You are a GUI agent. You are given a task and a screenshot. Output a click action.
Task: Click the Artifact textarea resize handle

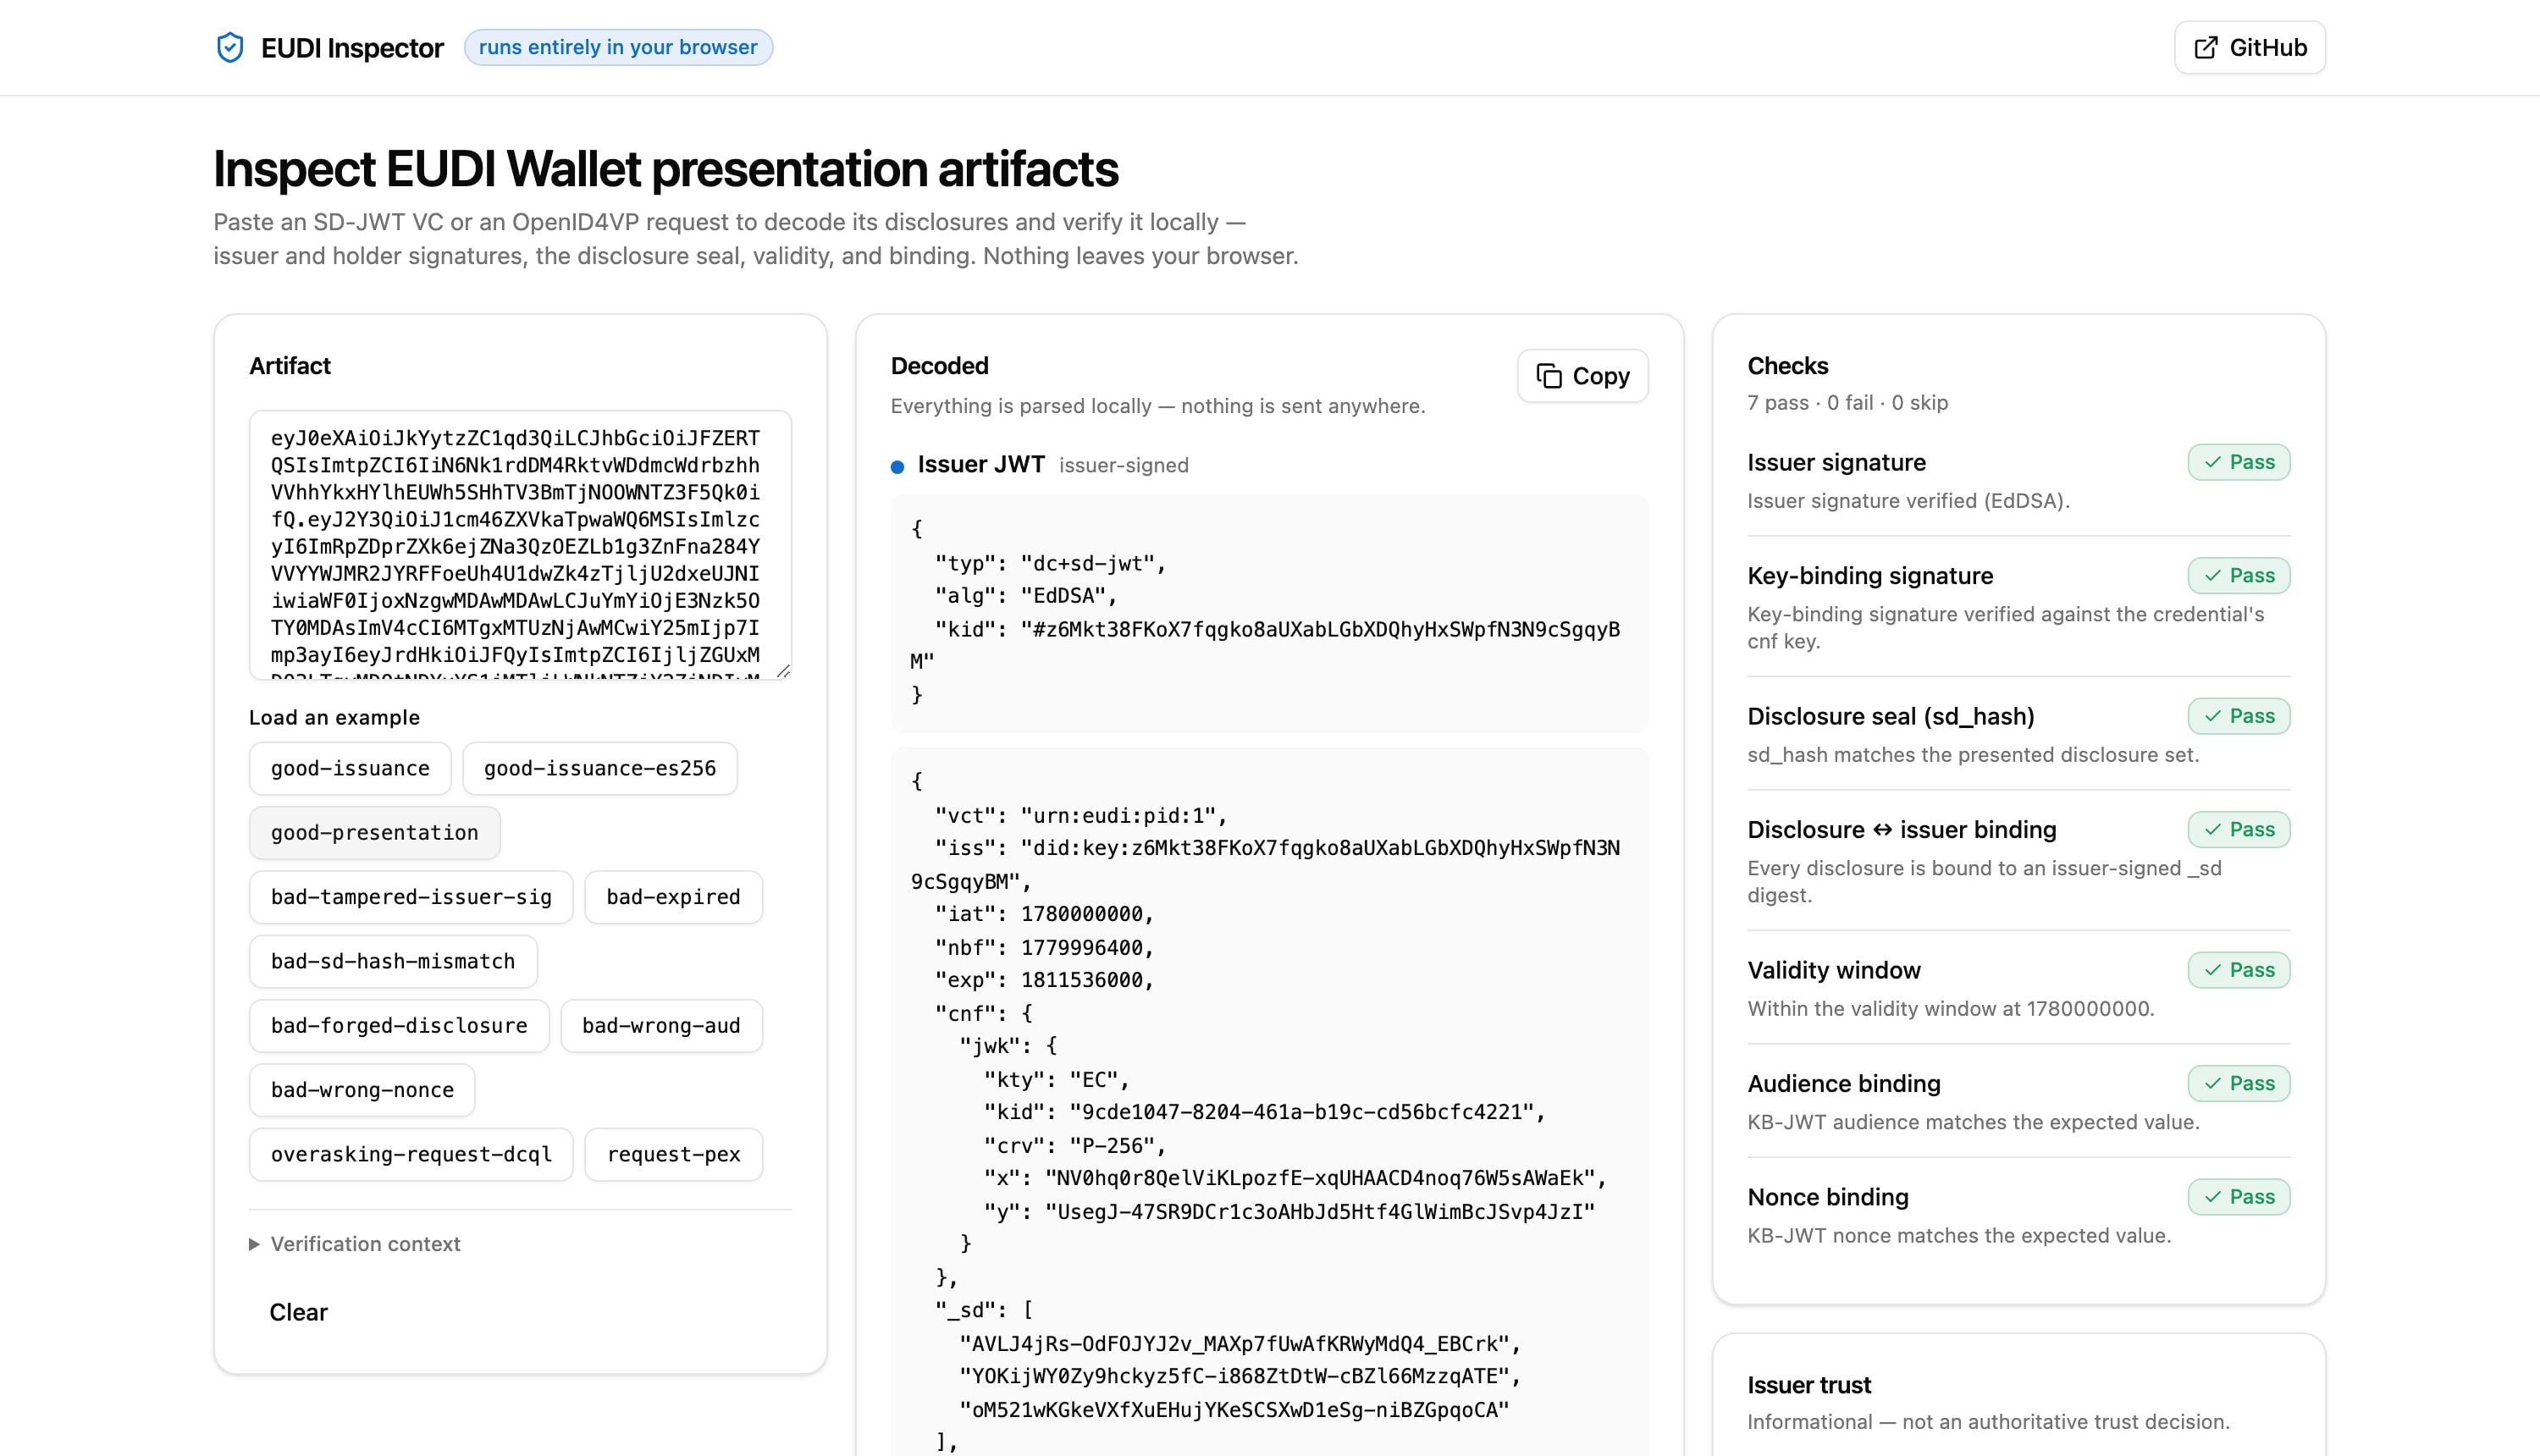pyautogui.click(x=783, y=671)
